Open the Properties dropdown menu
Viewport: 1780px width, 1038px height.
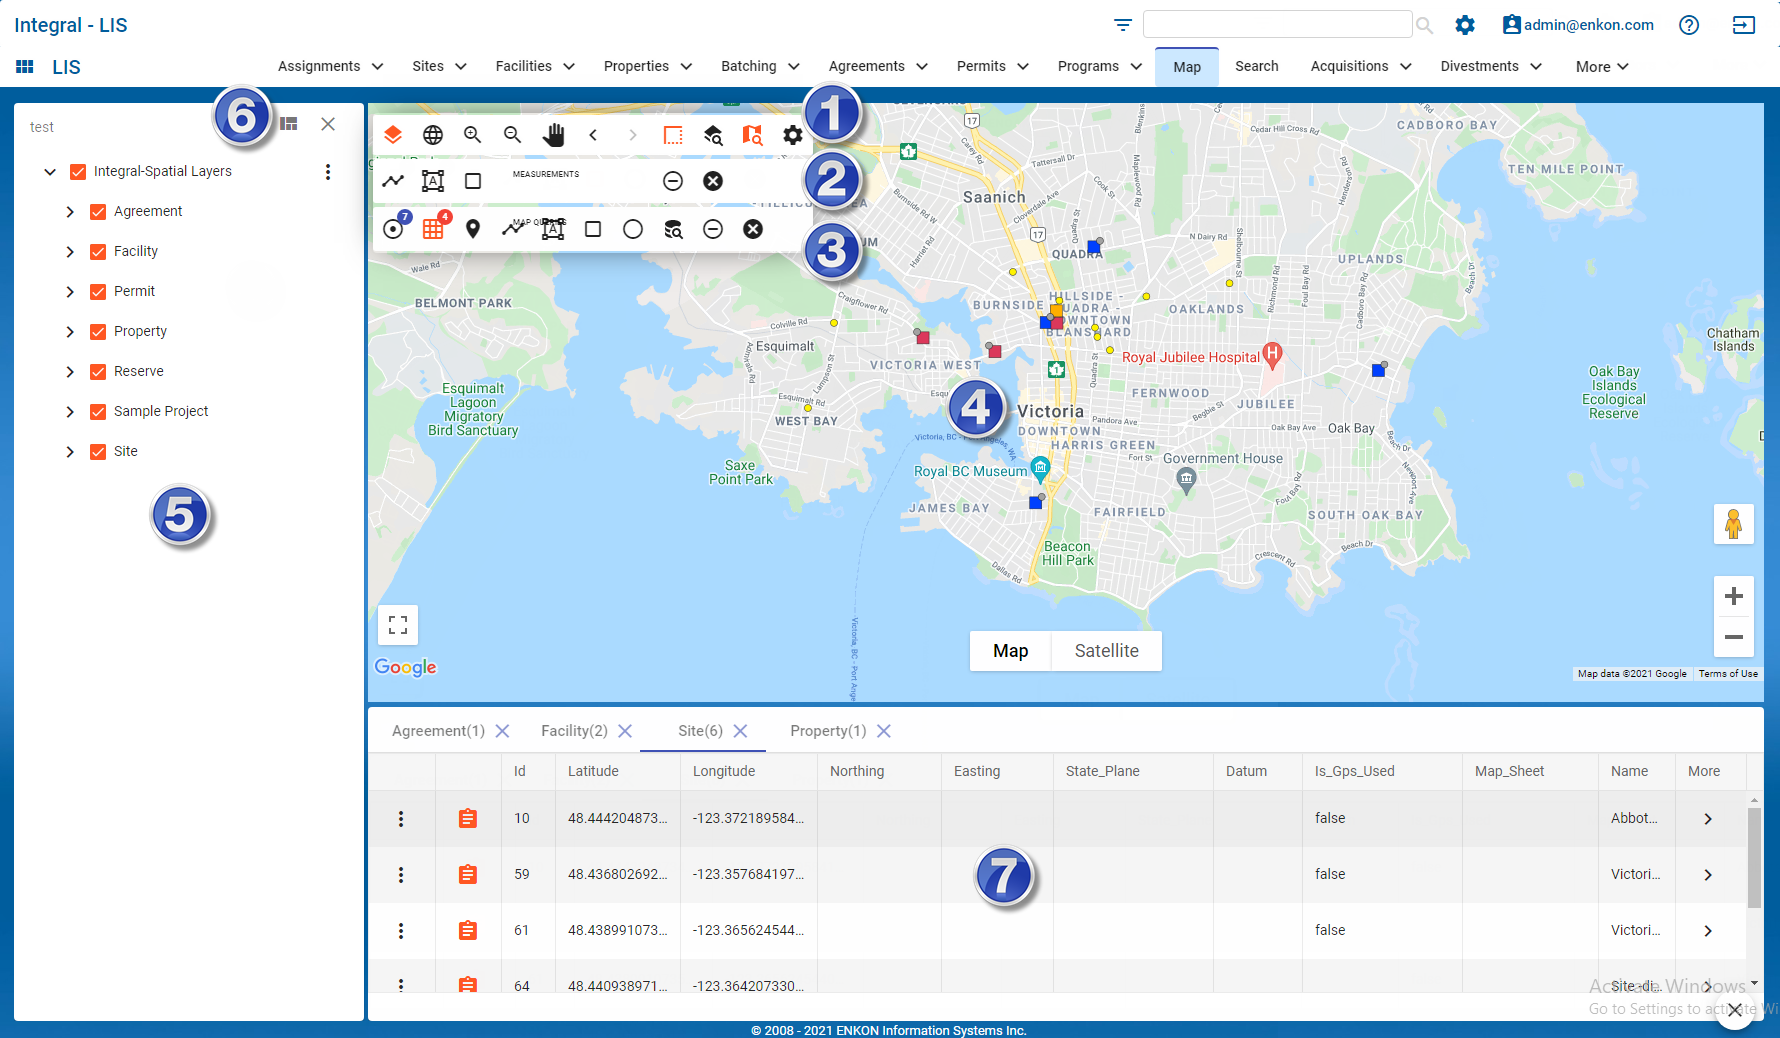647,66
